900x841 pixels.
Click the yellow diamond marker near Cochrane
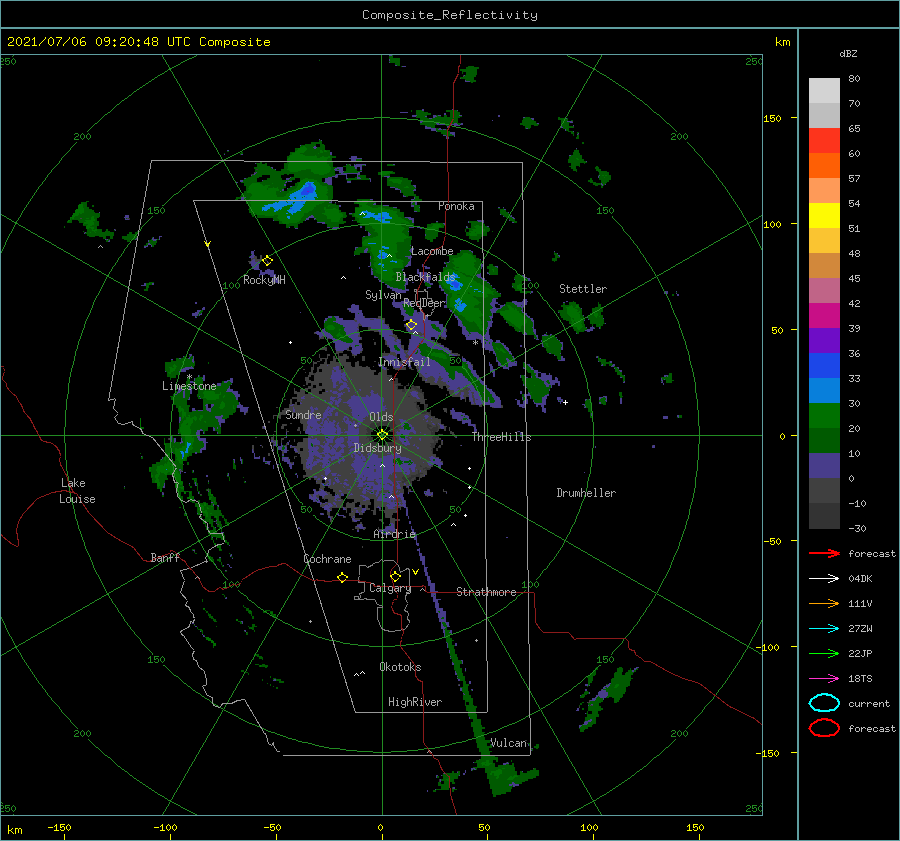(x=343, y=577)
